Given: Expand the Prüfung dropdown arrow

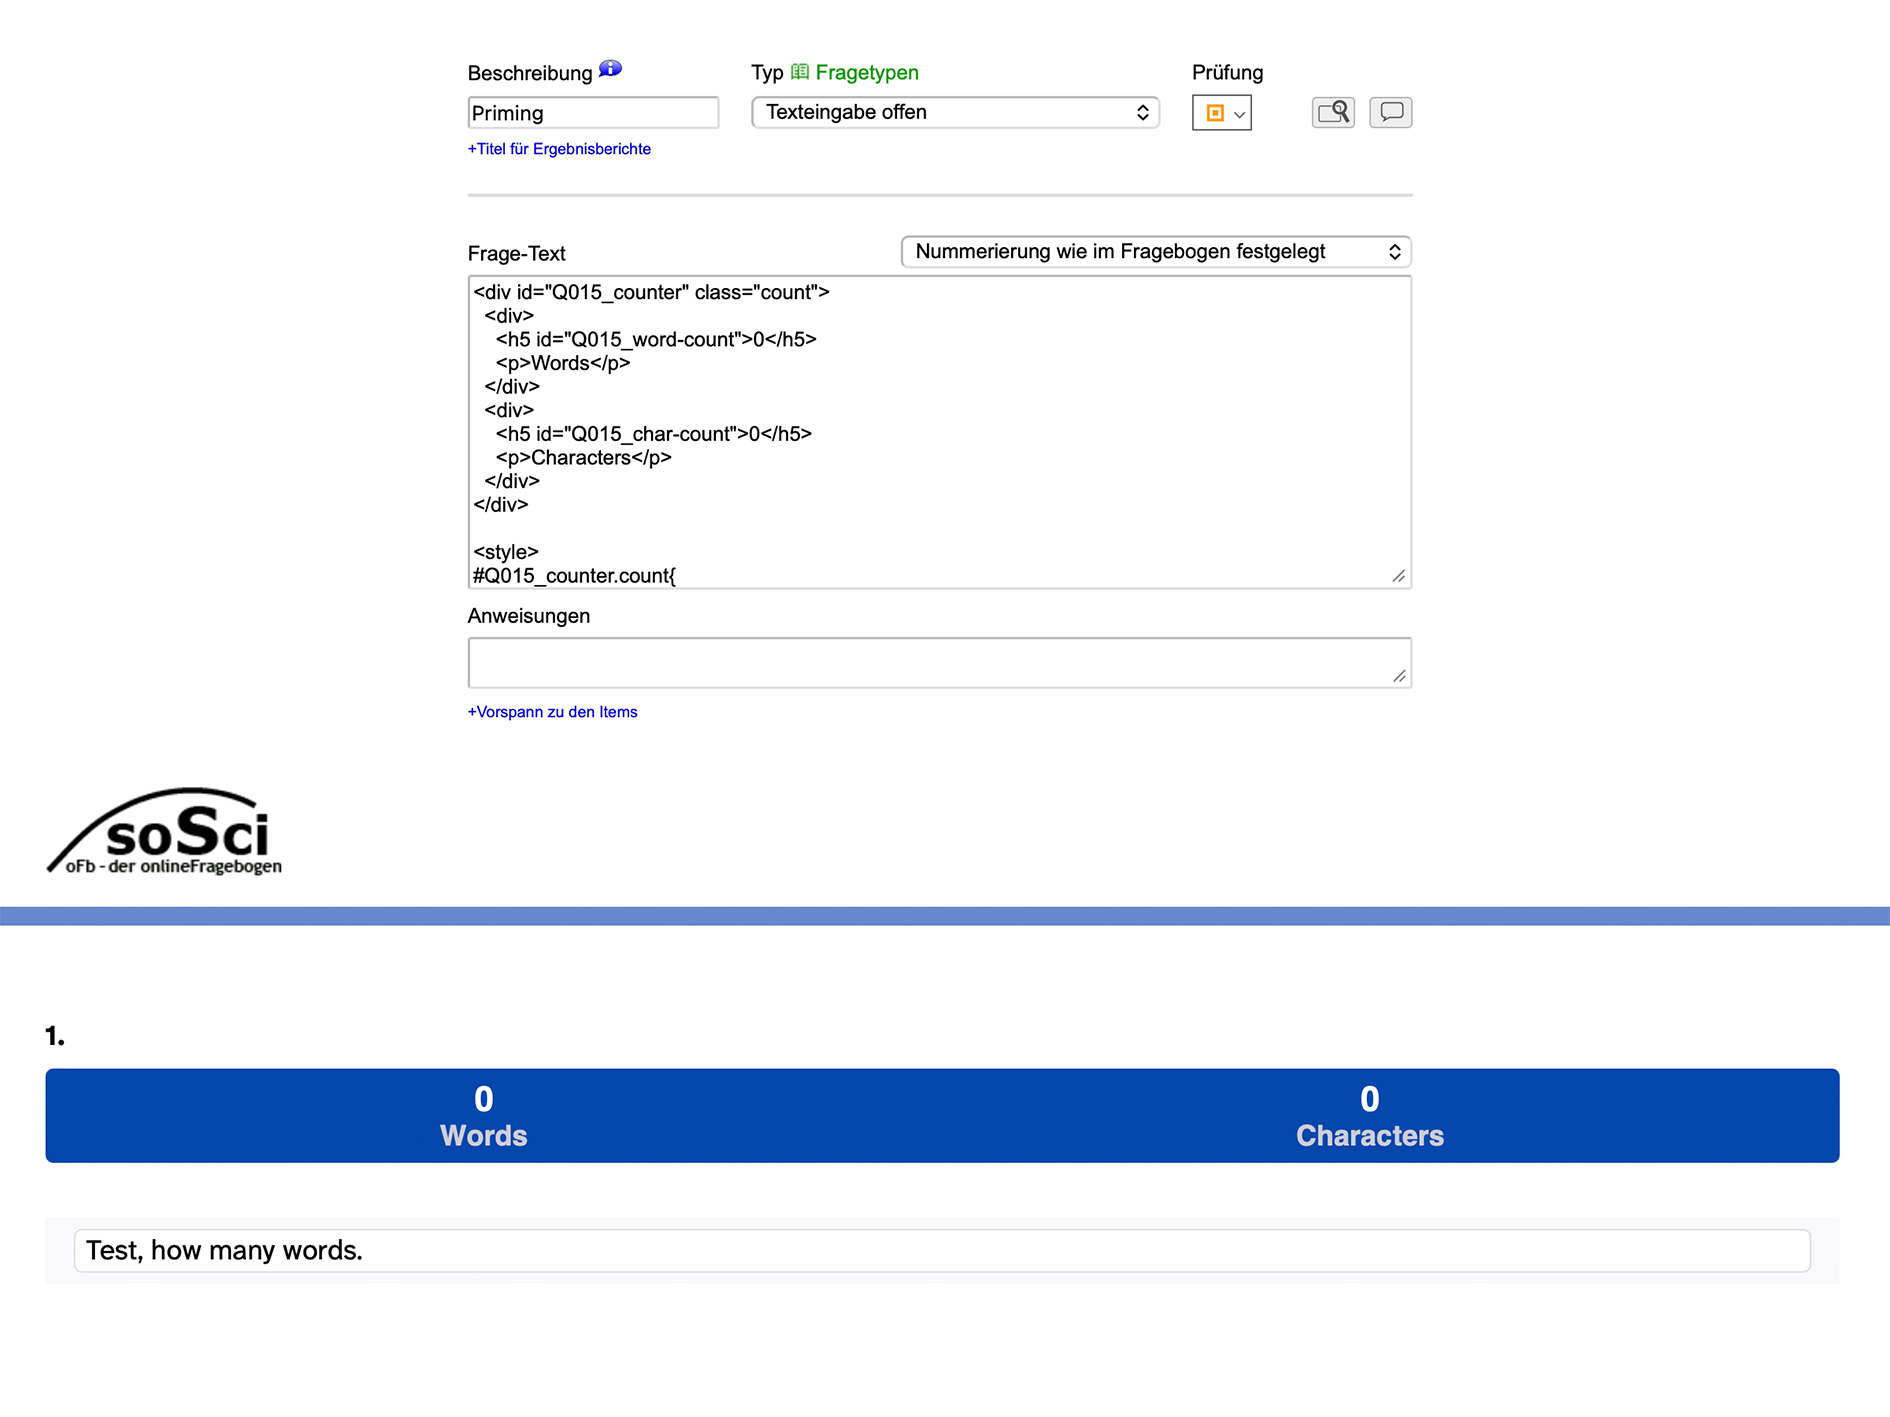Looking at the screenshot, I should click(1240, 114).
